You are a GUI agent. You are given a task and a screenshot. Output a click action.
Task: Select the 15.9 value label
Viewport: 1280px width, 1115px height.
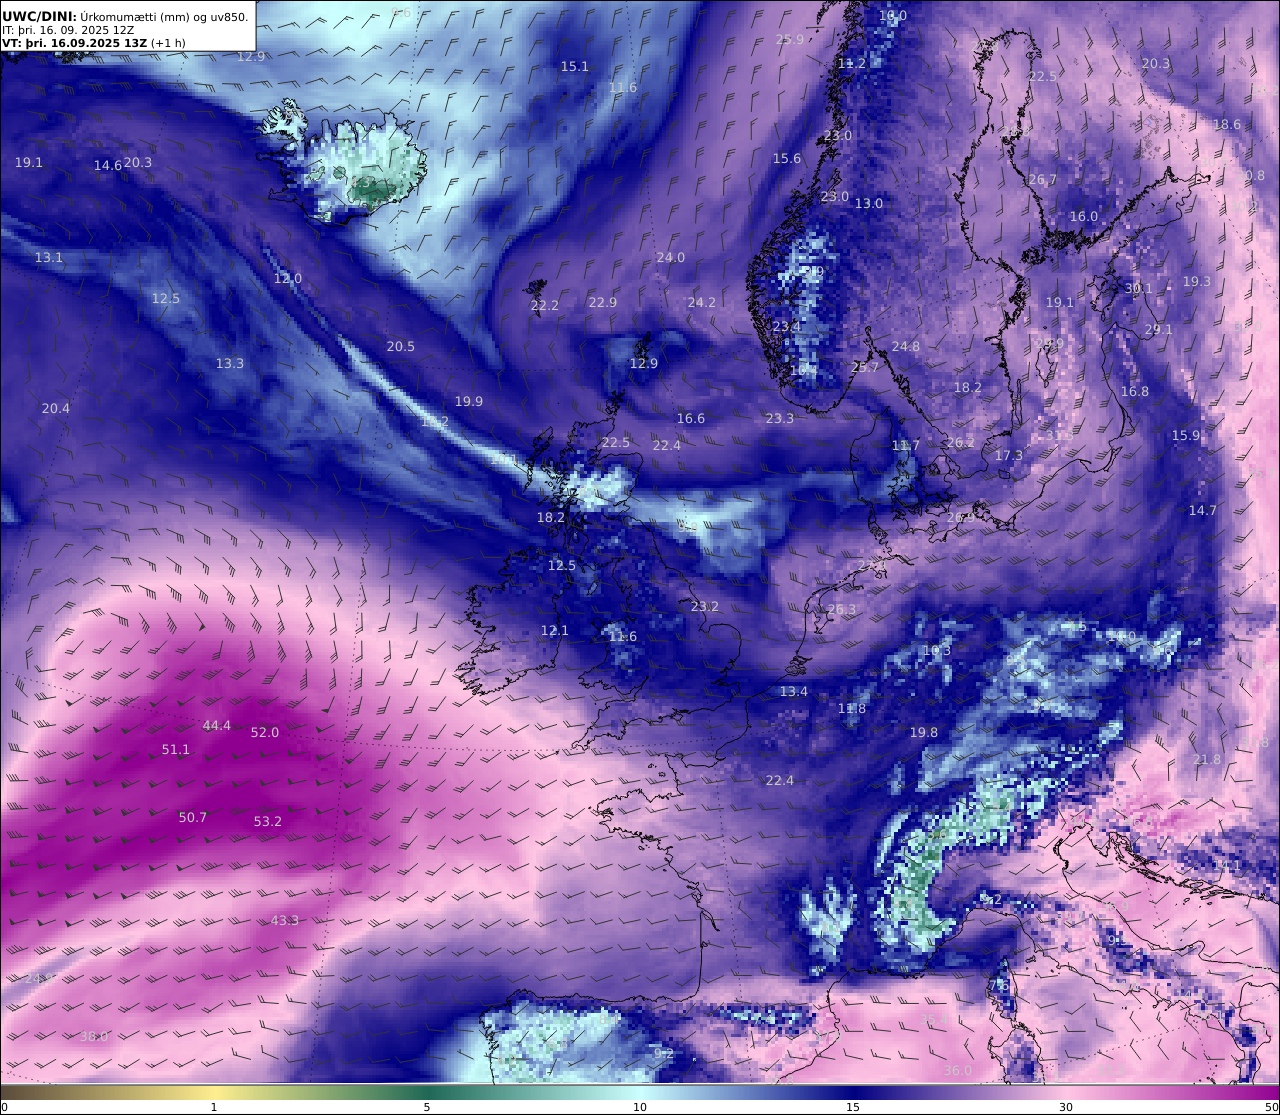(x=1185, y=435)
